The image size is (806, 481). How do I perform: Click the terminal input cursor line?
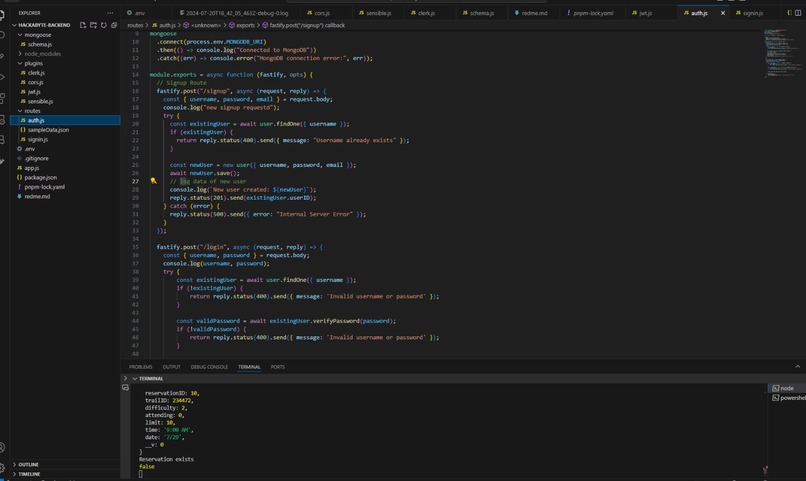140,474
